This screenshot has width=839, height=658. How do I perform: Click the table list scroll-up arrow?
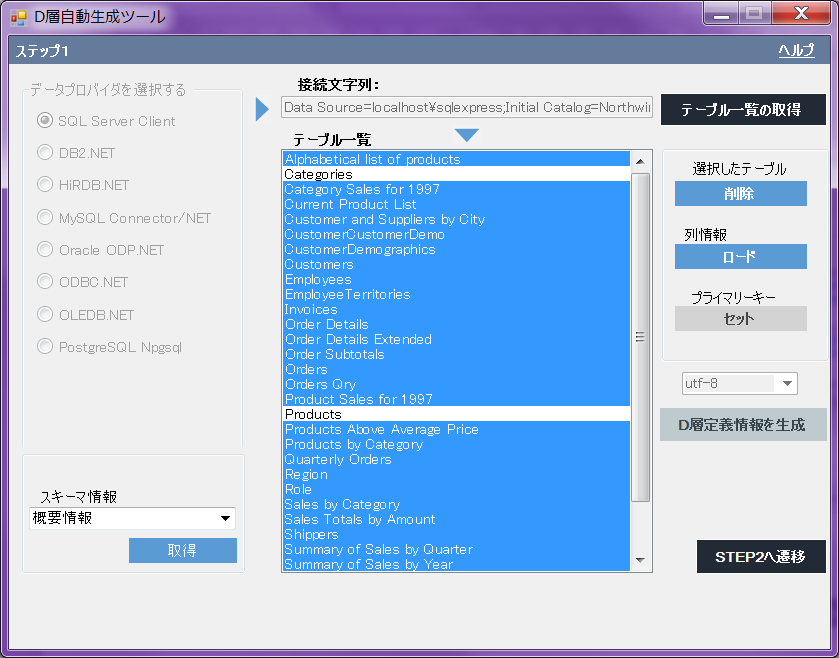[641, 161]
